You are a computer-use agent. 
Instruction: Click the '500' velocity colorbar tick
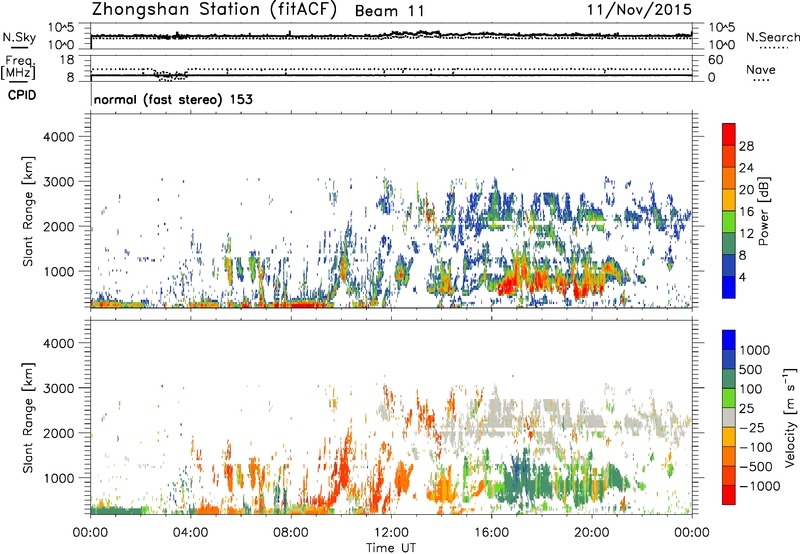tap(751, 369)
